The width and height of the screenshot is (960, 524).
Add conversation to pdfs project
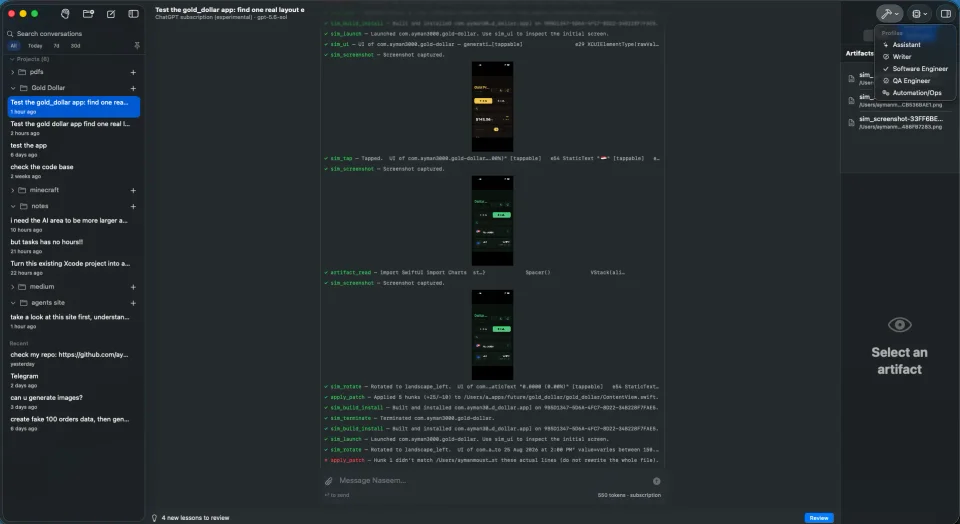coord(133,72)
